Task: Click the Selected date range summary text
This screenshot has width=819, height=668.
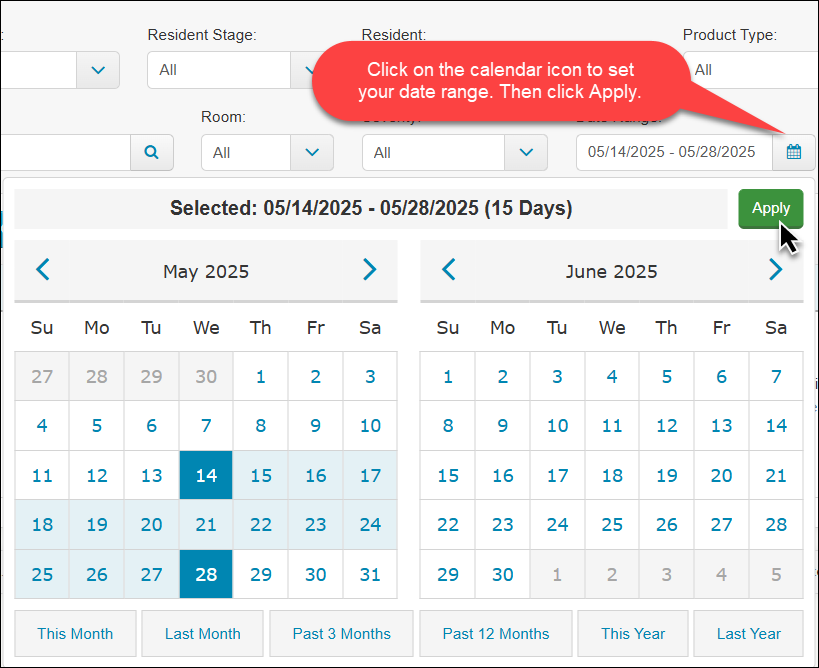Action: [x=371, y=208]
